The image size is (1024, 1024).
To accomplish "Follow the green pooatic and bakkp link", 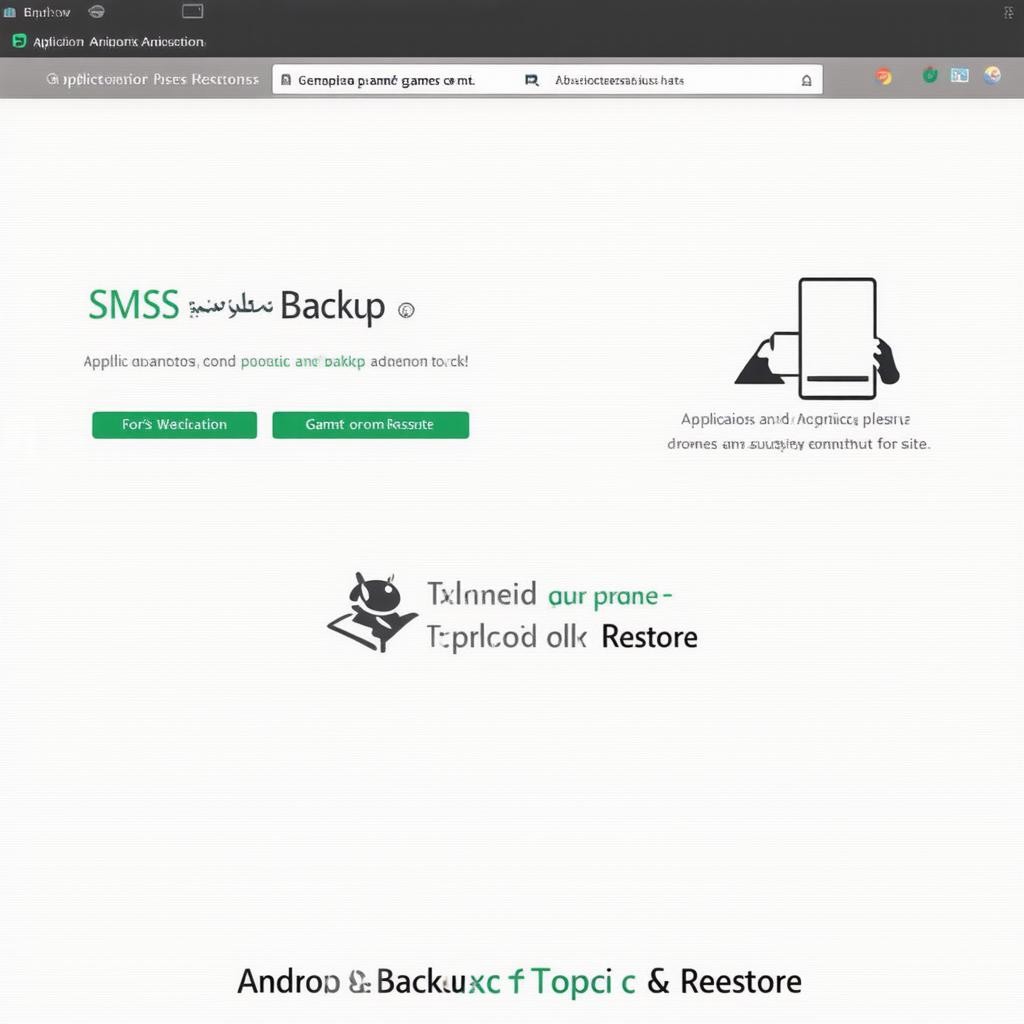I will point(302,361).
